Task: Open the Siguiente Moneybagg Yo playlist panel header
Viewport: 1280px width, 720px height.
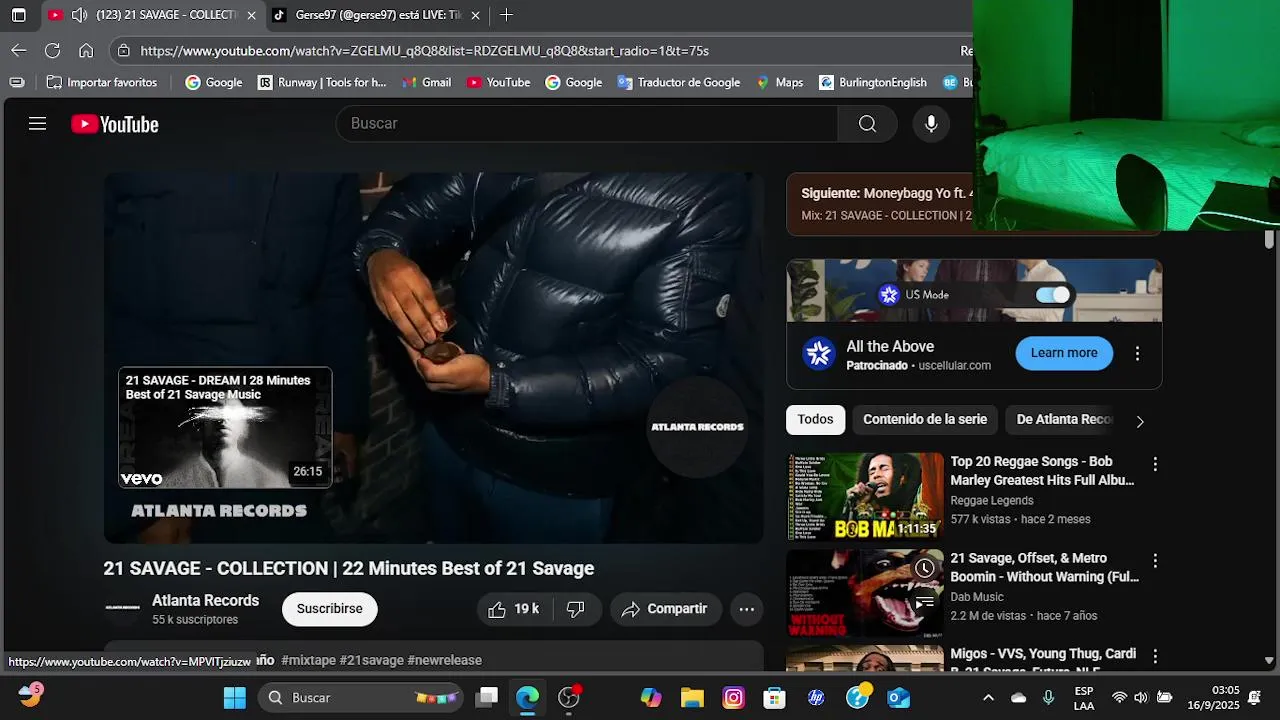Action: (880, 204)
